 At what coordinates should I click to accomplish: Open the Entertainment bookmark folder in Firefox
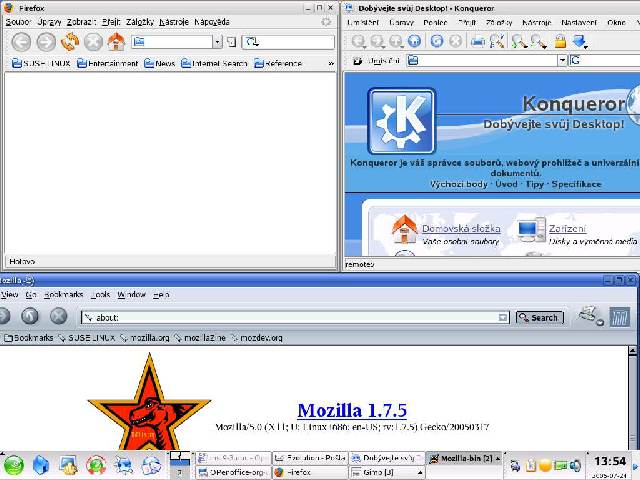coord(108,64)
